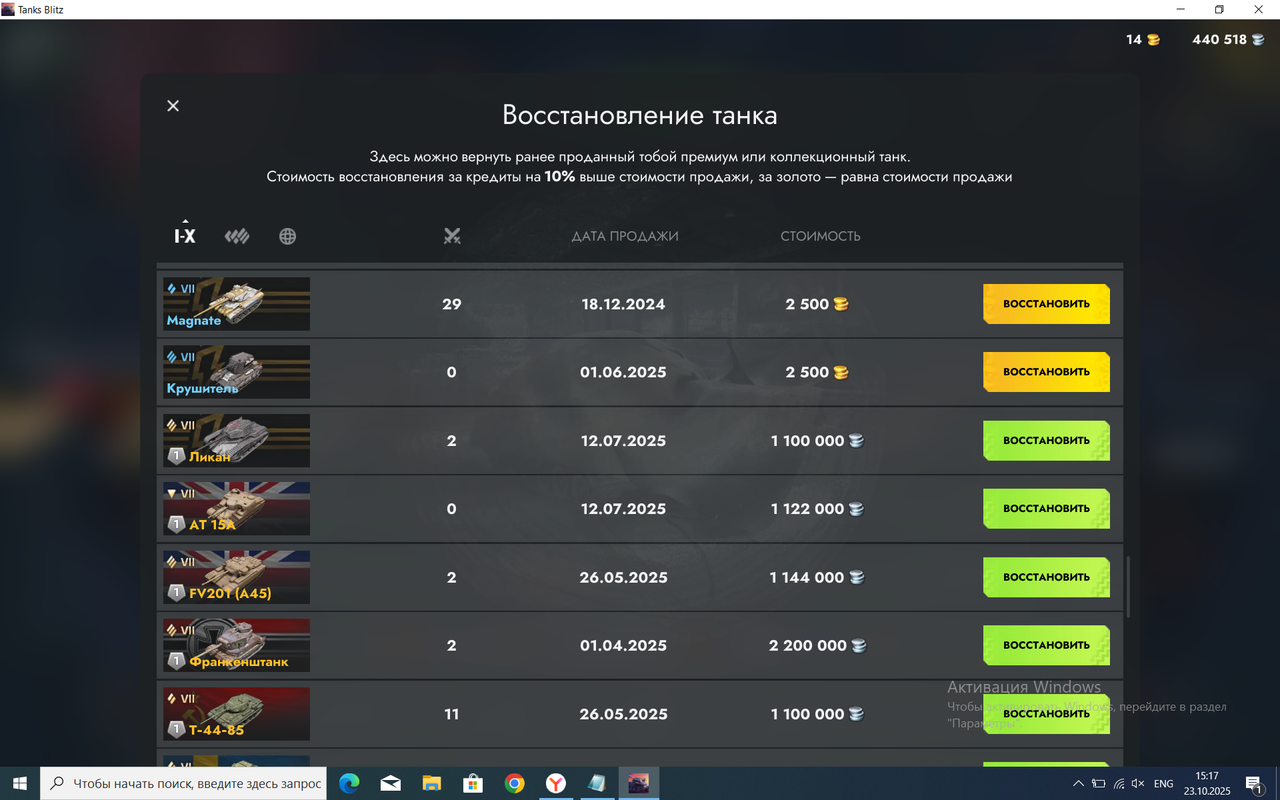The height and width of the screenshot is (800, 1280).
Task: Open notification center icon
Action: coord(1254,784)
